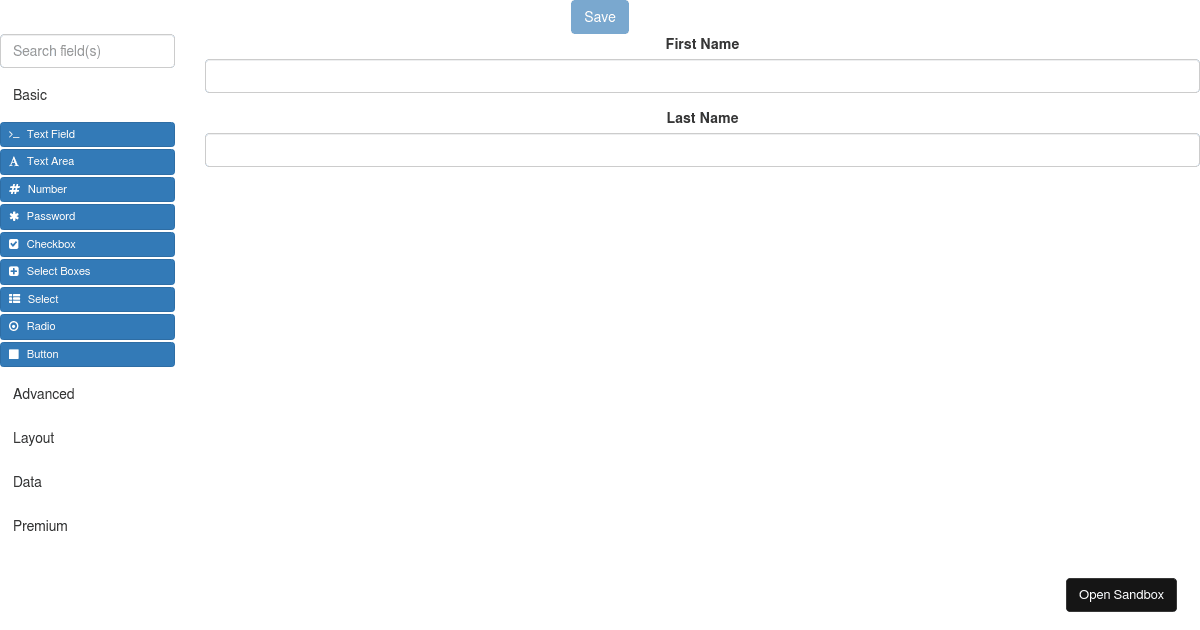Screen dimensions: 1200x630
Task: Choose the Radio form element
Action: coord(87,326)
